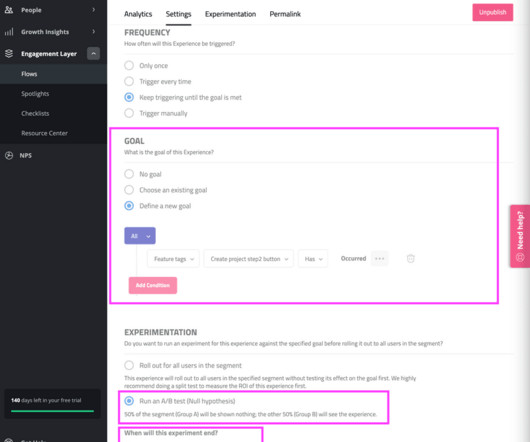Open the All conditions dropdown
This screenshot has width=530, height=442.
click(x=140, y=236)
